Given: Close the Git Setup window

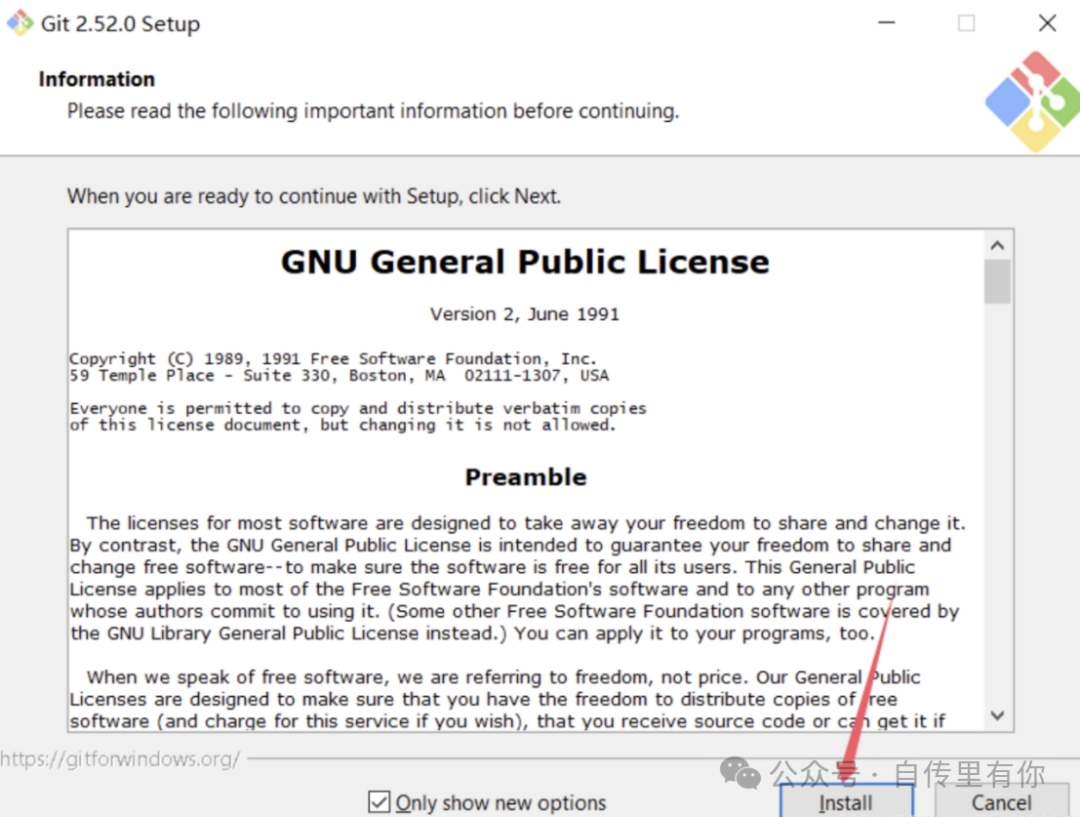Looking at the screenshot, I should [1047, 23].
